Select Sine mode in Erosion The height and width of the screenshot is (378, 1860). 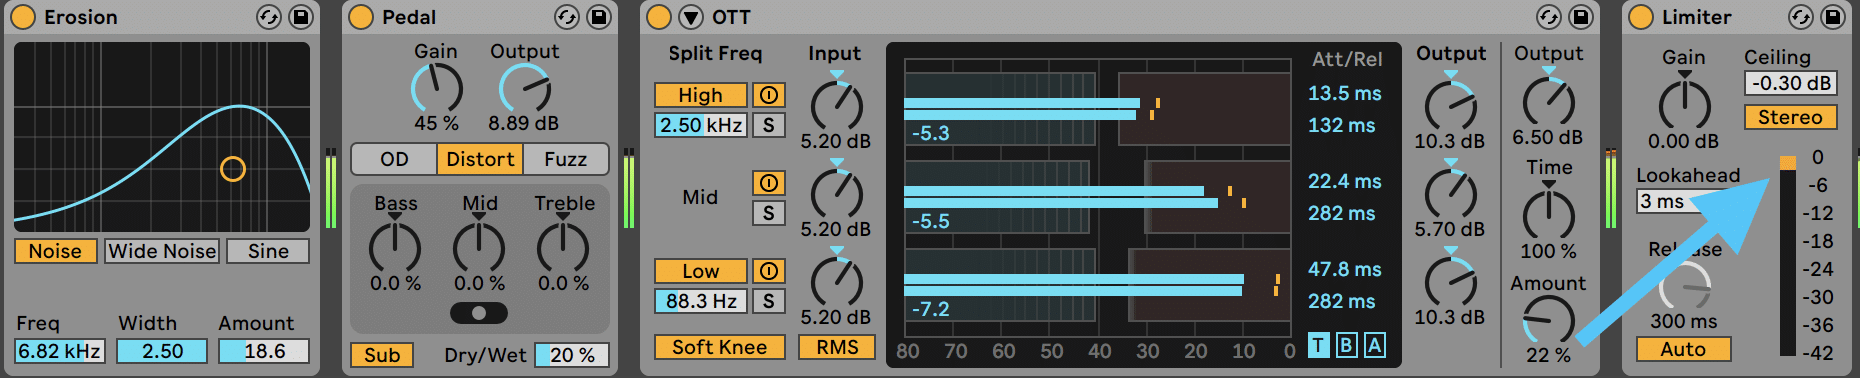[x=268, y=251]
